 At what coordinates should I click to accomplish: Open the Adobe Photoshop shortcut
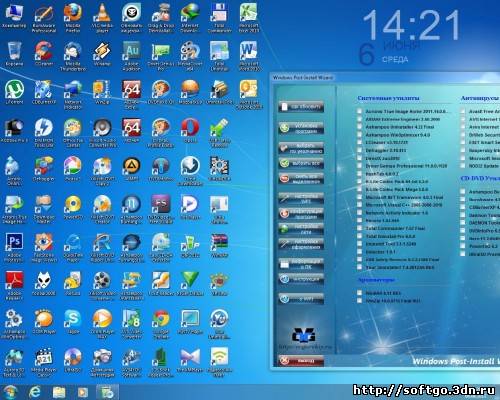pyautogui.click(x=14, y=247)
